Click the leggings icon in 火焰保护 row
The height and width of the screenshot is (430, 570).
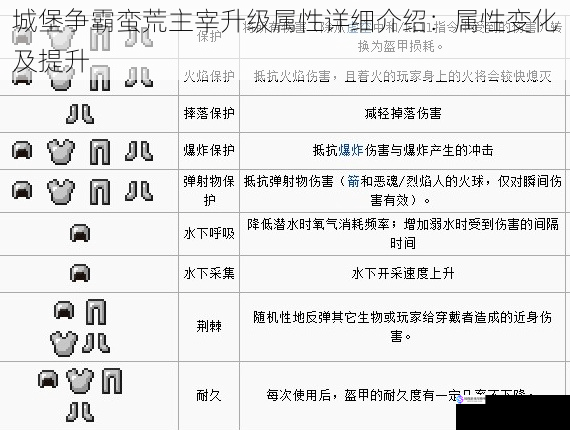coord(100,77)
